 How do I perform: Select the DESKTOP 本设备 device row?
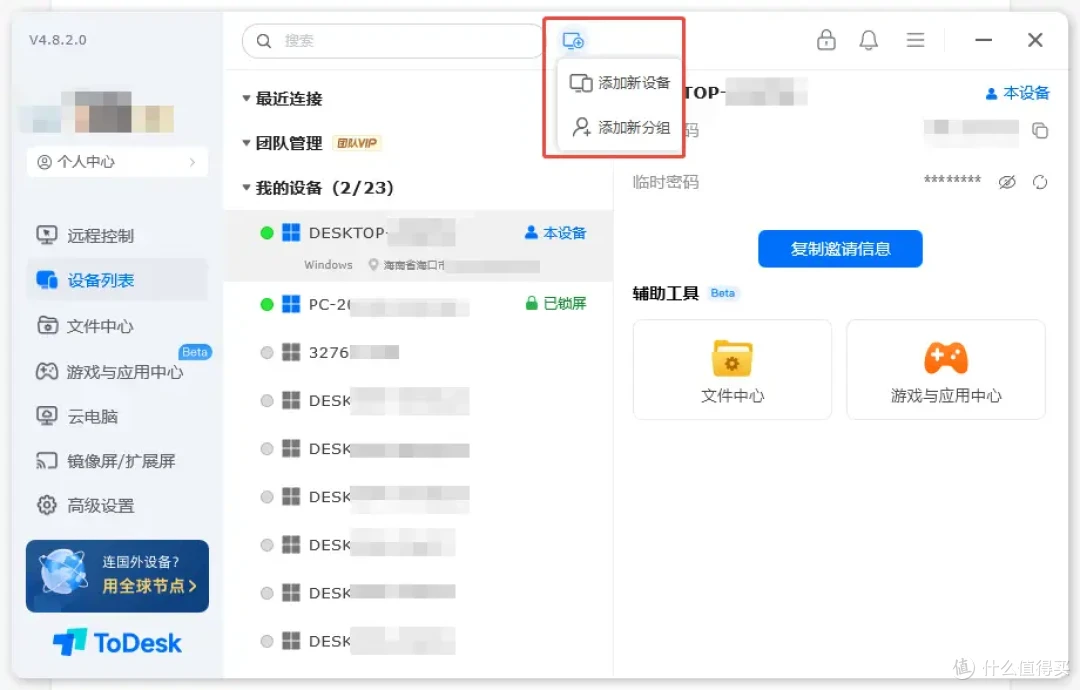(418, 247)
